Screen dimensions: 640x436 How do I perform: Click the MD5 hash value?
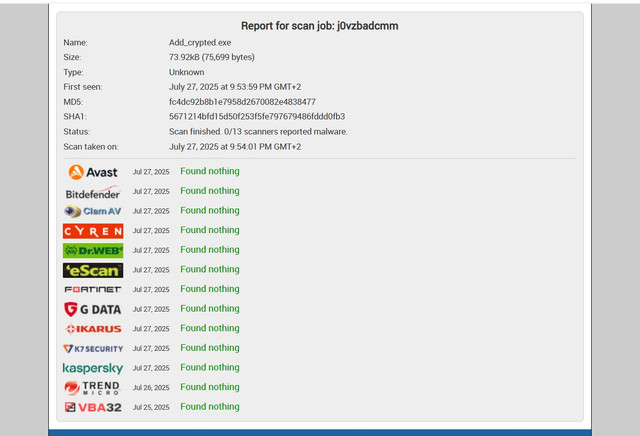[242, 102]
